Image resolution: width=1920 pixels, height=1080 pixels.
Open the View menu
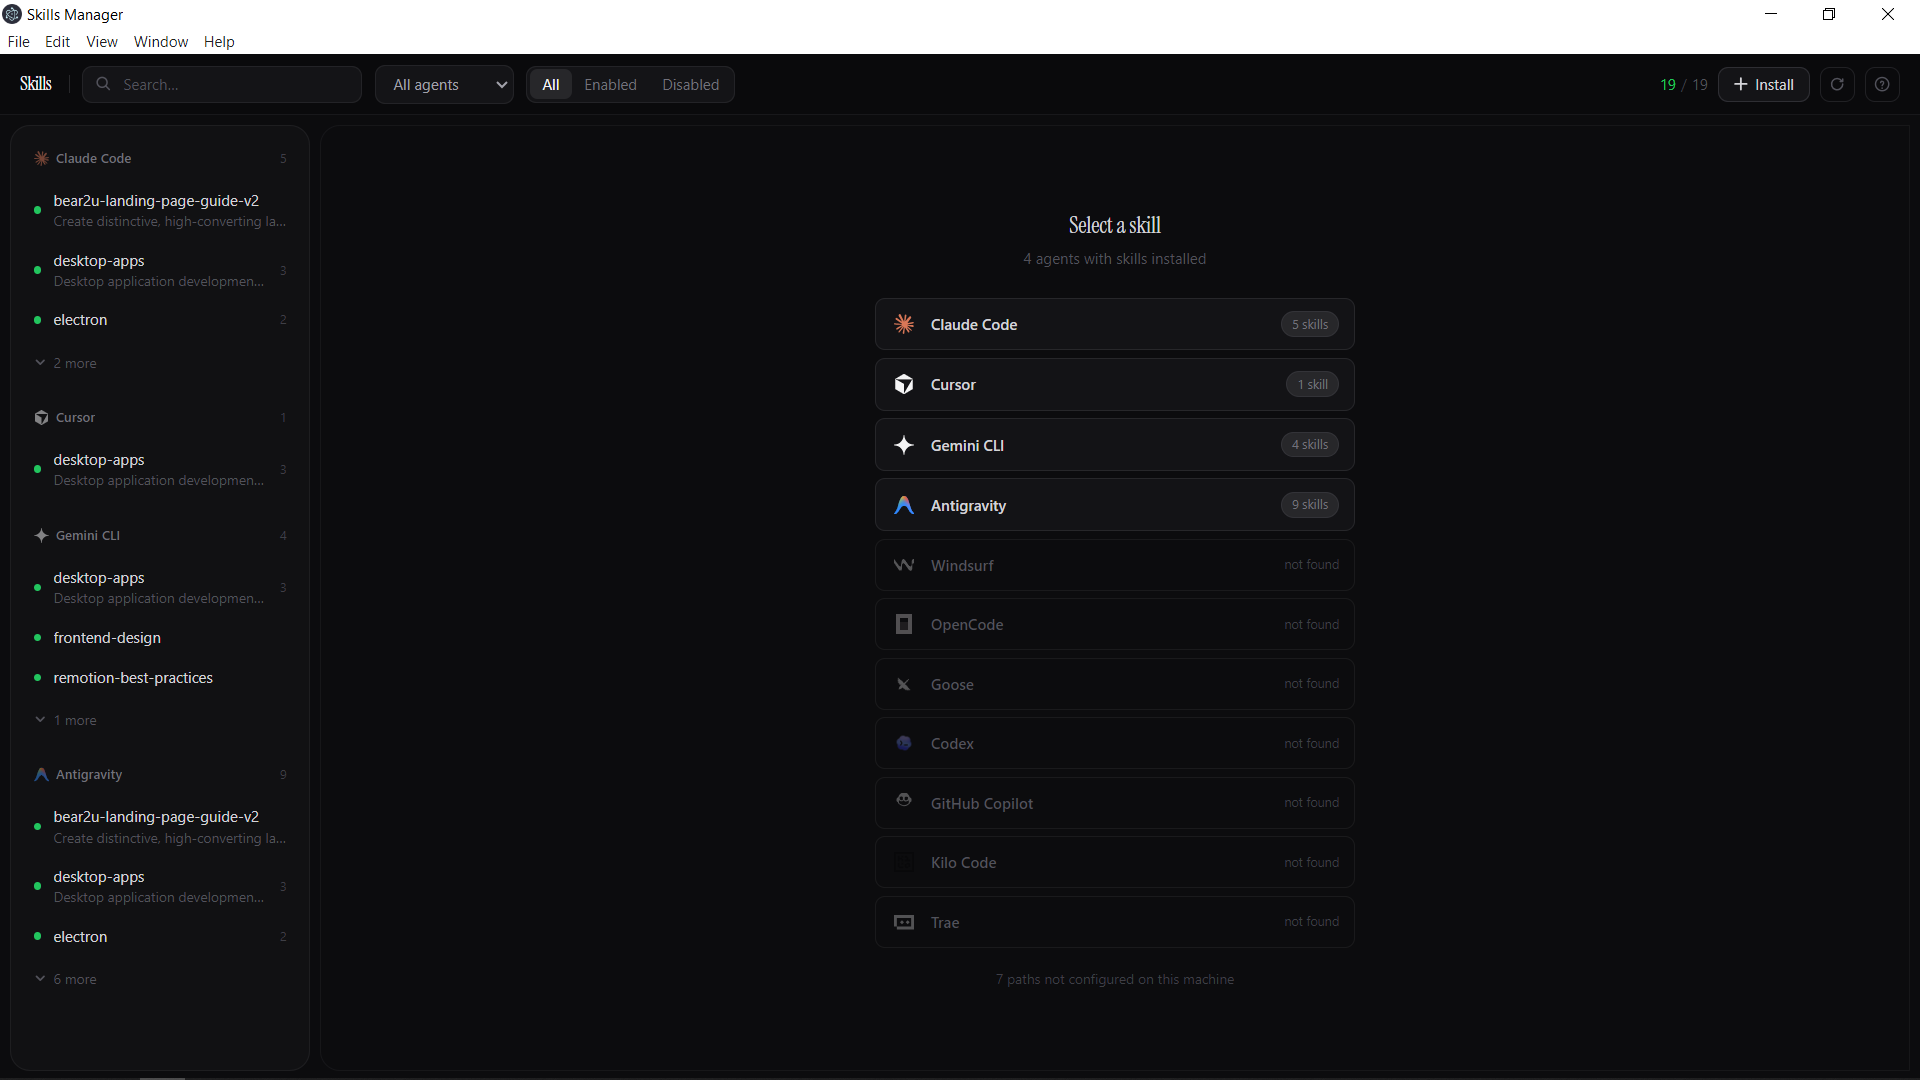click(x=101, y=41)
